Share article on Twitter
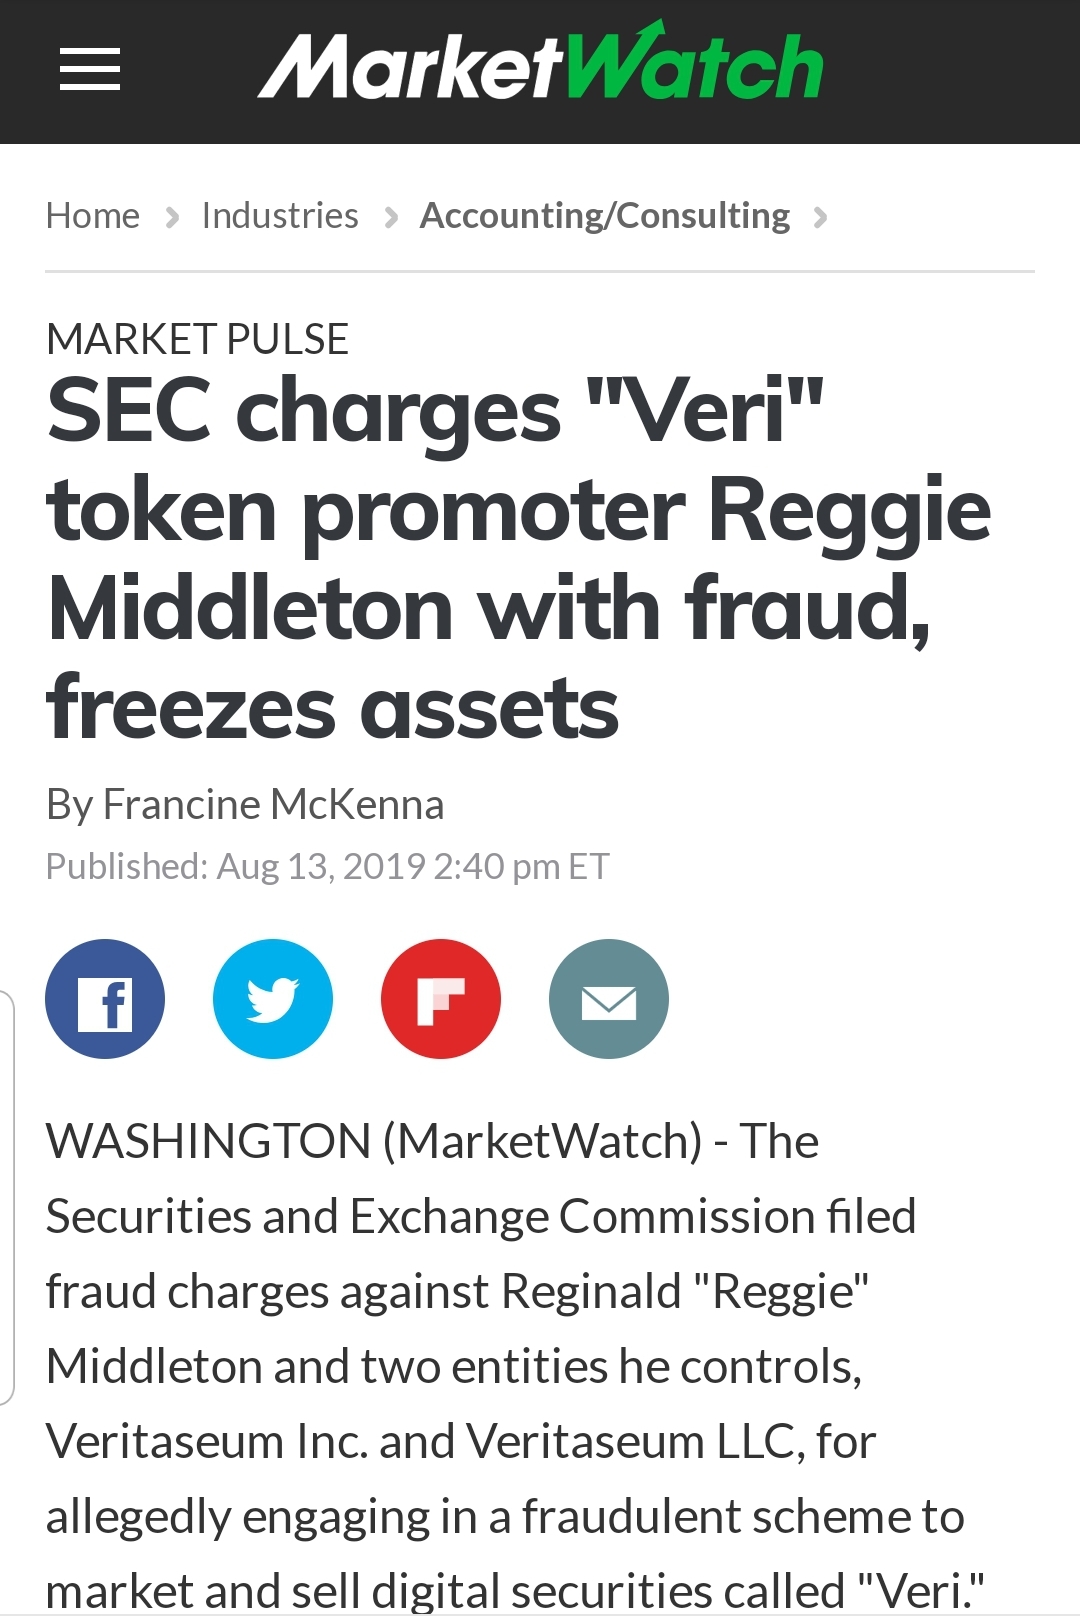1080x1616 pixels. coord(273,999)
